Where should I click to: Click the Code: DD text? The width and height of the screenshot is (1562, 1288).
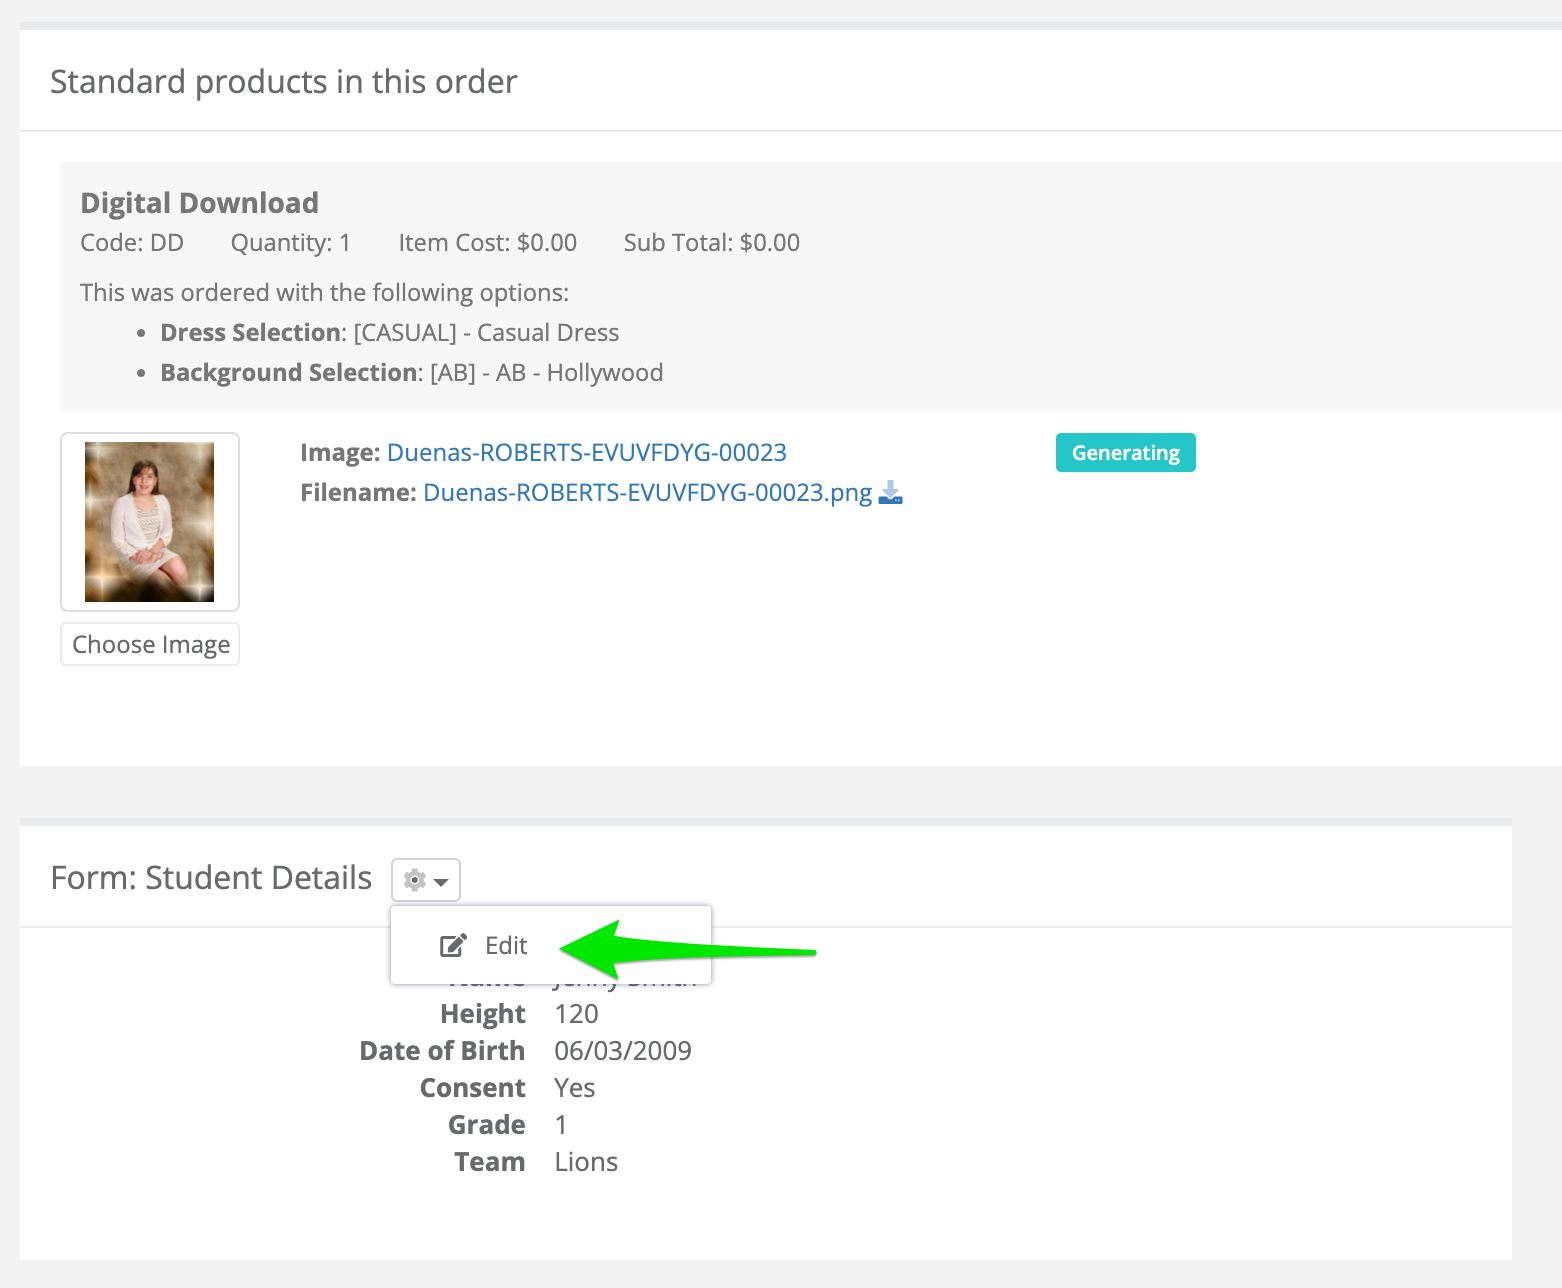pyautogui.click(x=132, y=242)
